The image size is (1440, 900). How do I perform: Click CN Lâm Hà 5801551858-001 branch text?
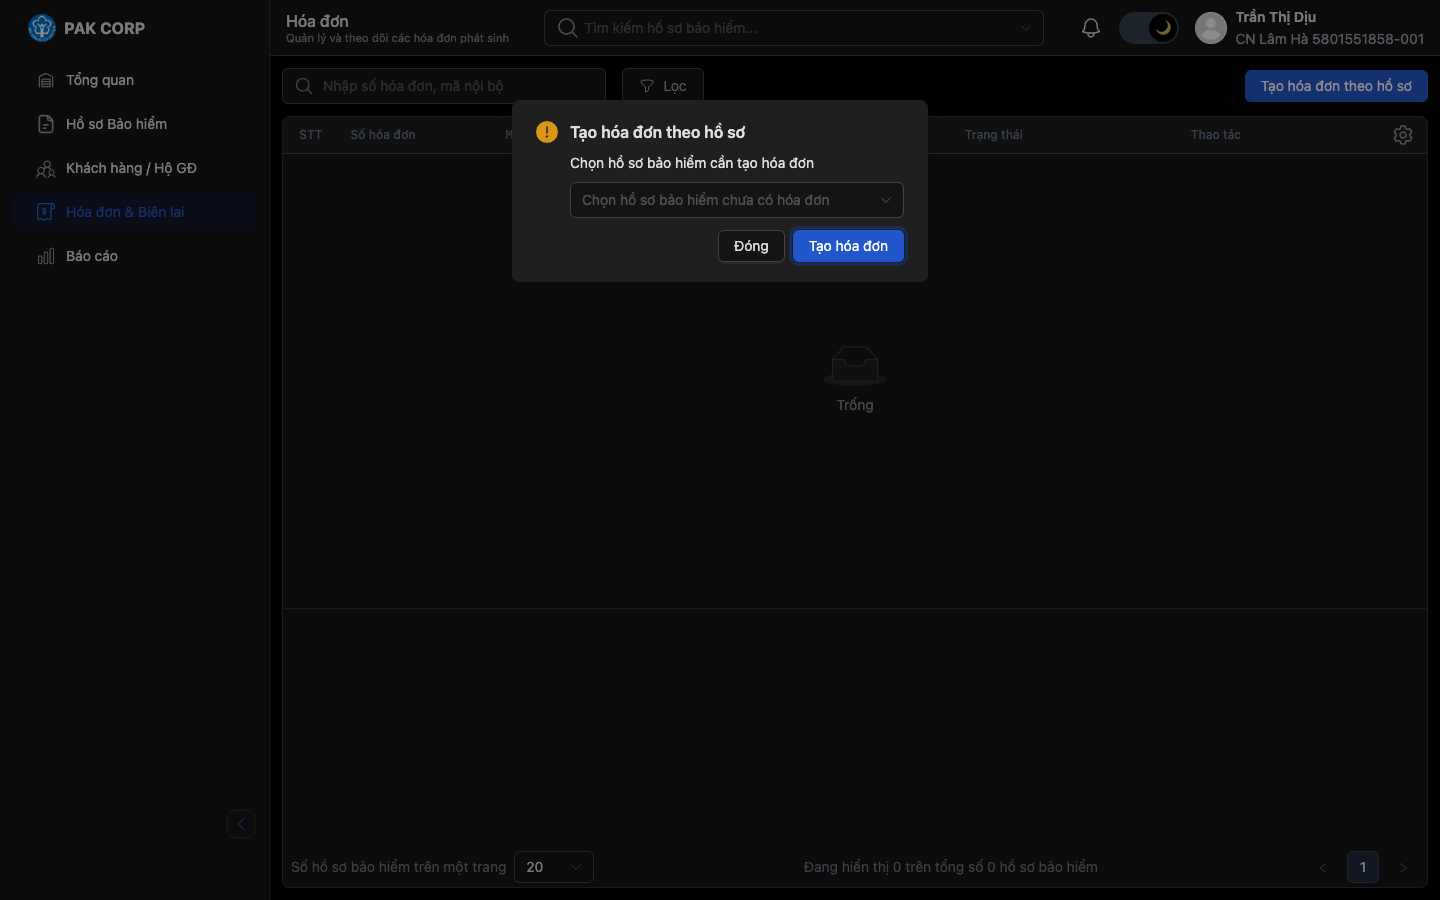coord(1330,39)
